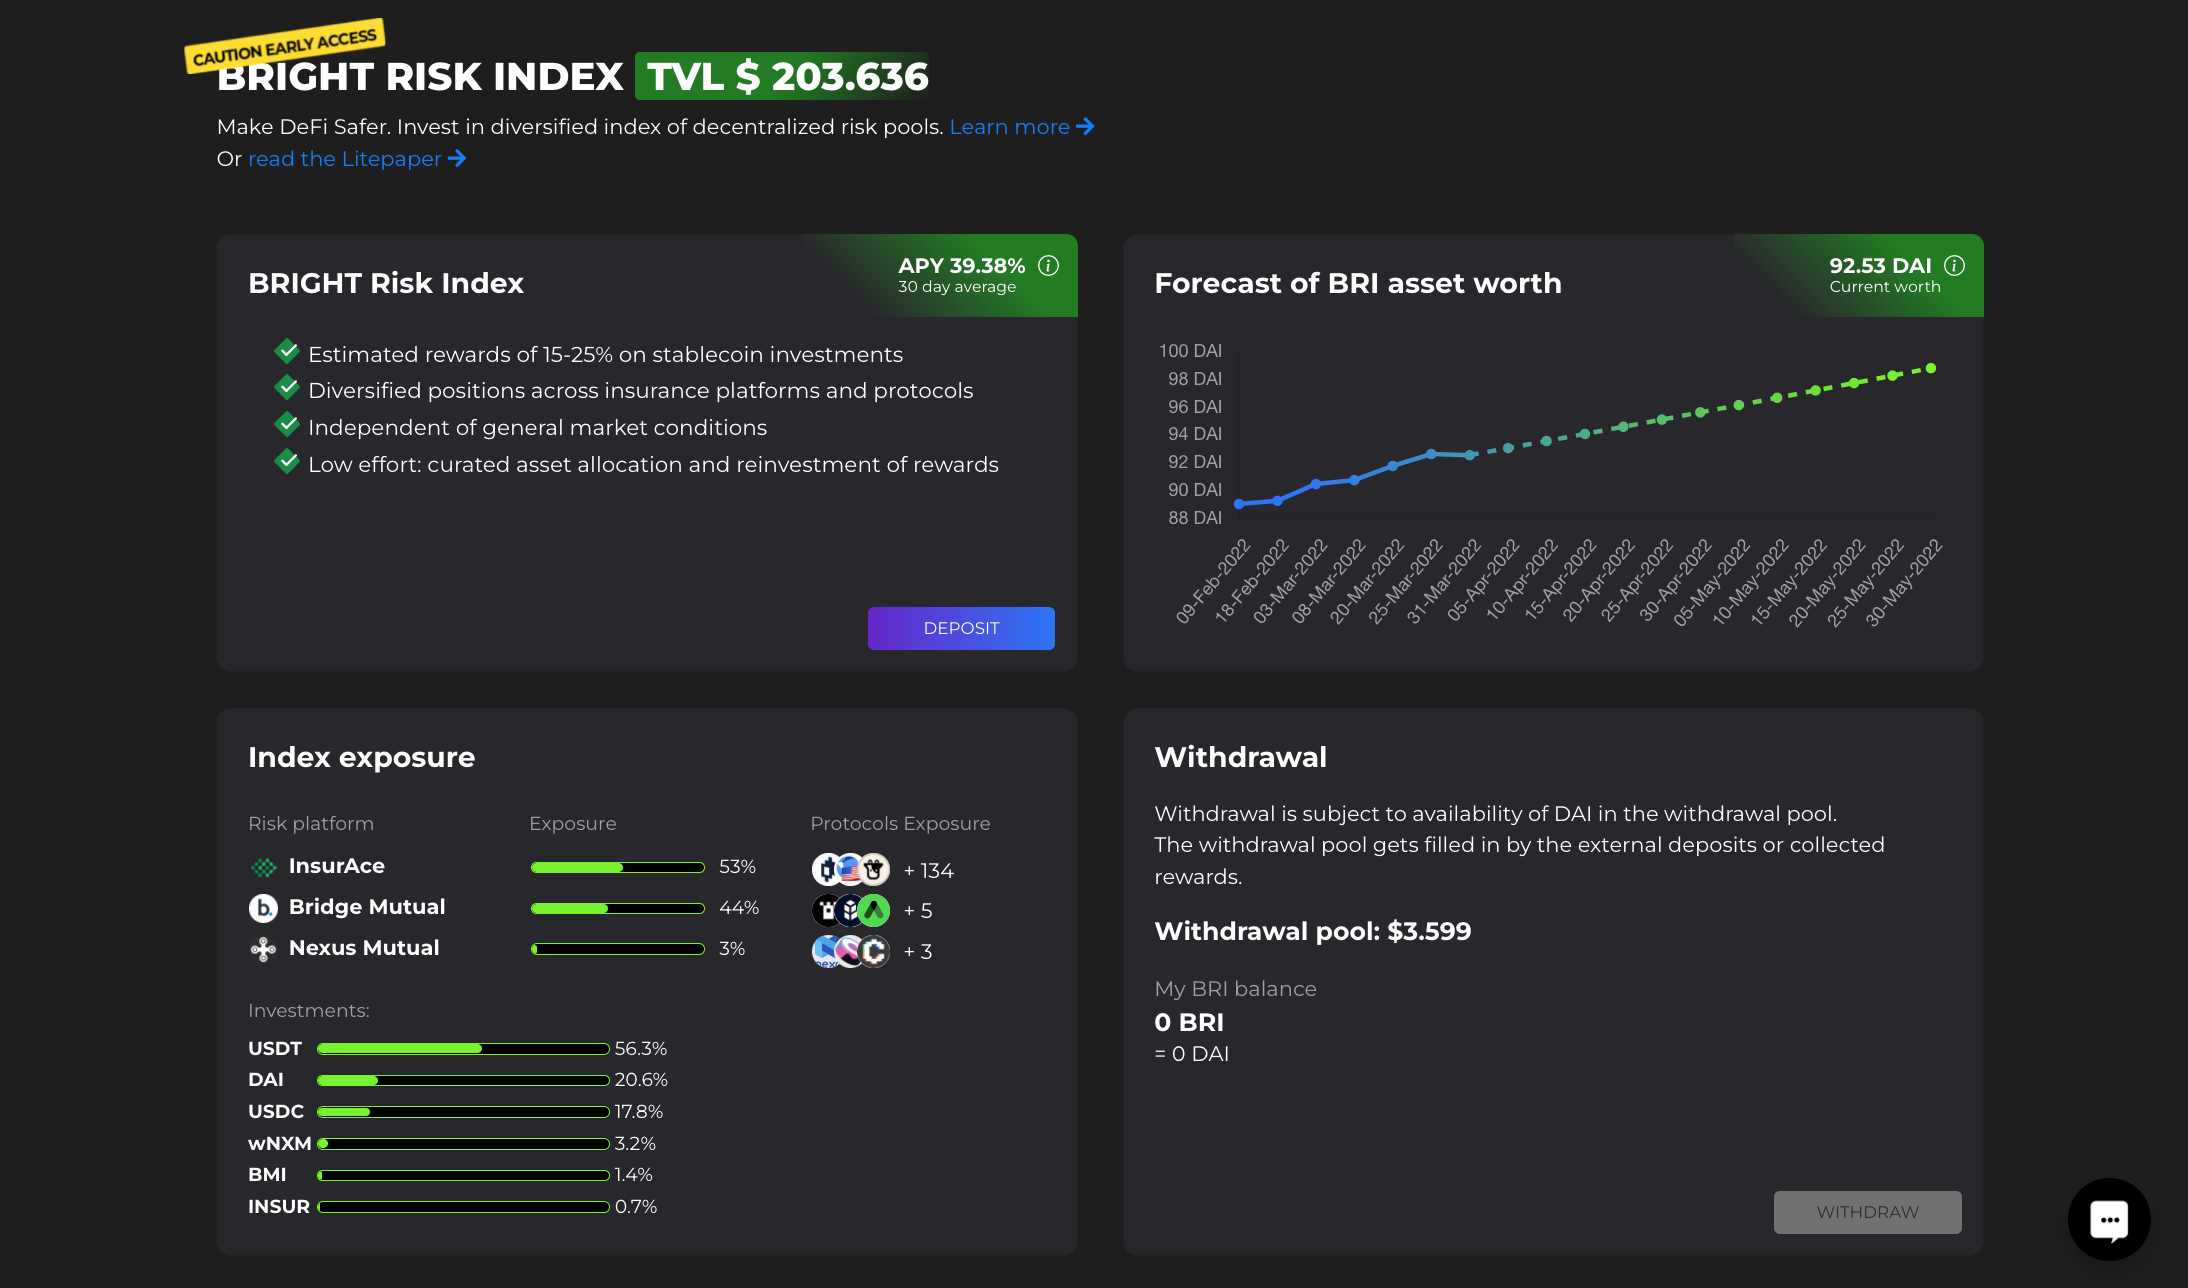The height and width of the screenshot is (1288, 2188).
Task: Open the Learn more link
Action: [x=1010, y=127]
